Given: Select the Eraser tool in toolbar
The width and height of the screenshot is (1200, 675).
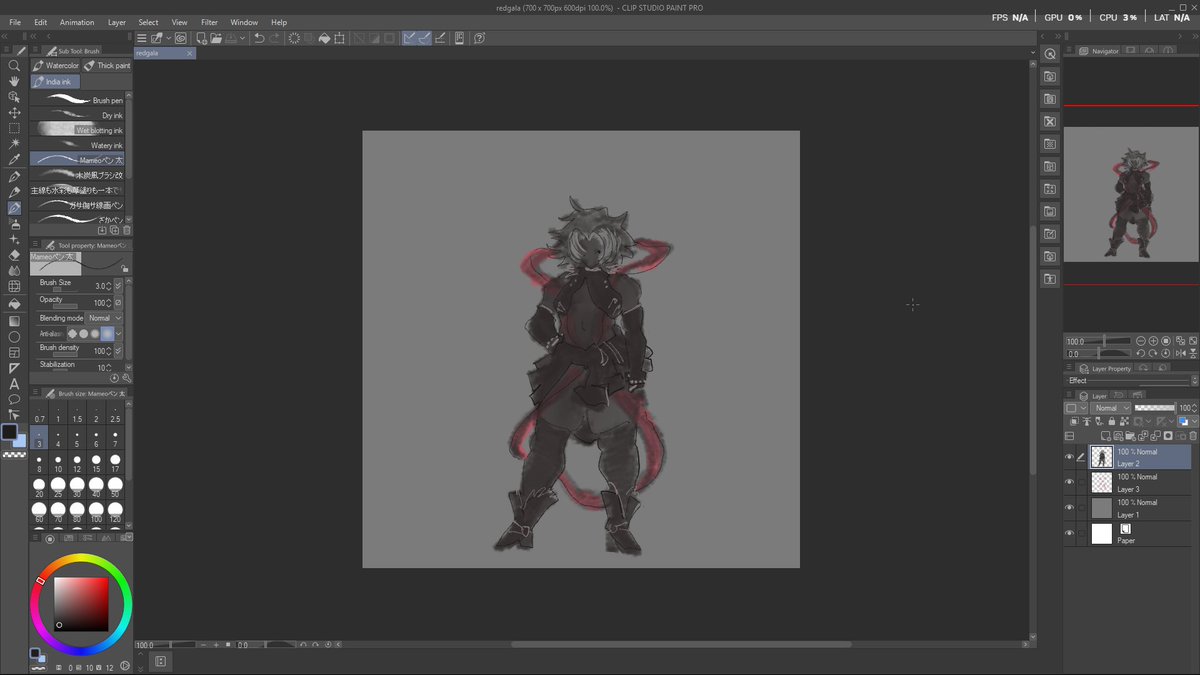Looking at the screenshot, I should [14, 255].
